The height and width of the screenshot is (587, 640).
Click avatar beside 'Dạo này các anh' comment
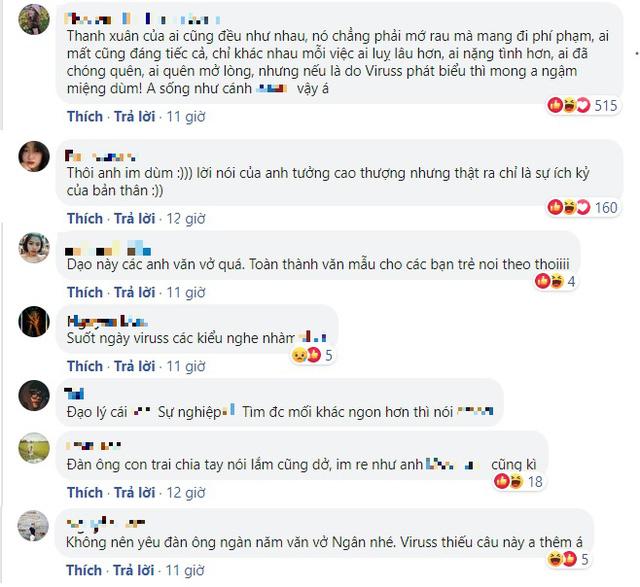pyautogui.click(x=34, y=248)
